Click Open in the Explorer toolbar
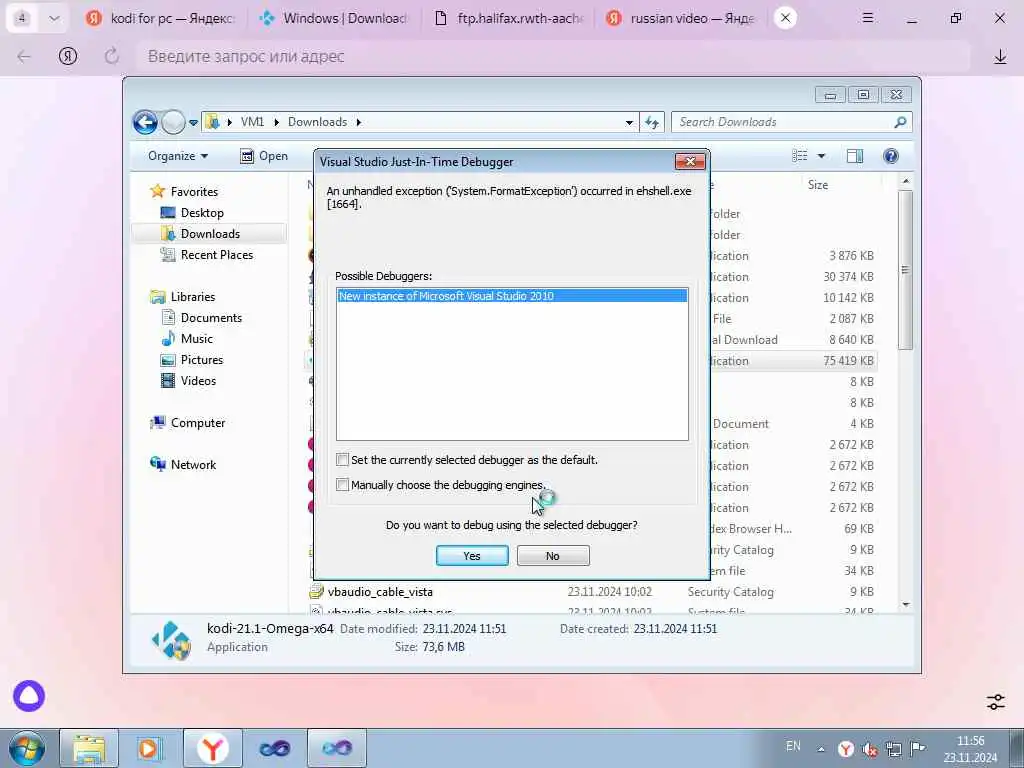This screenshot has height=768, width=1024. [x=264, y=155]
